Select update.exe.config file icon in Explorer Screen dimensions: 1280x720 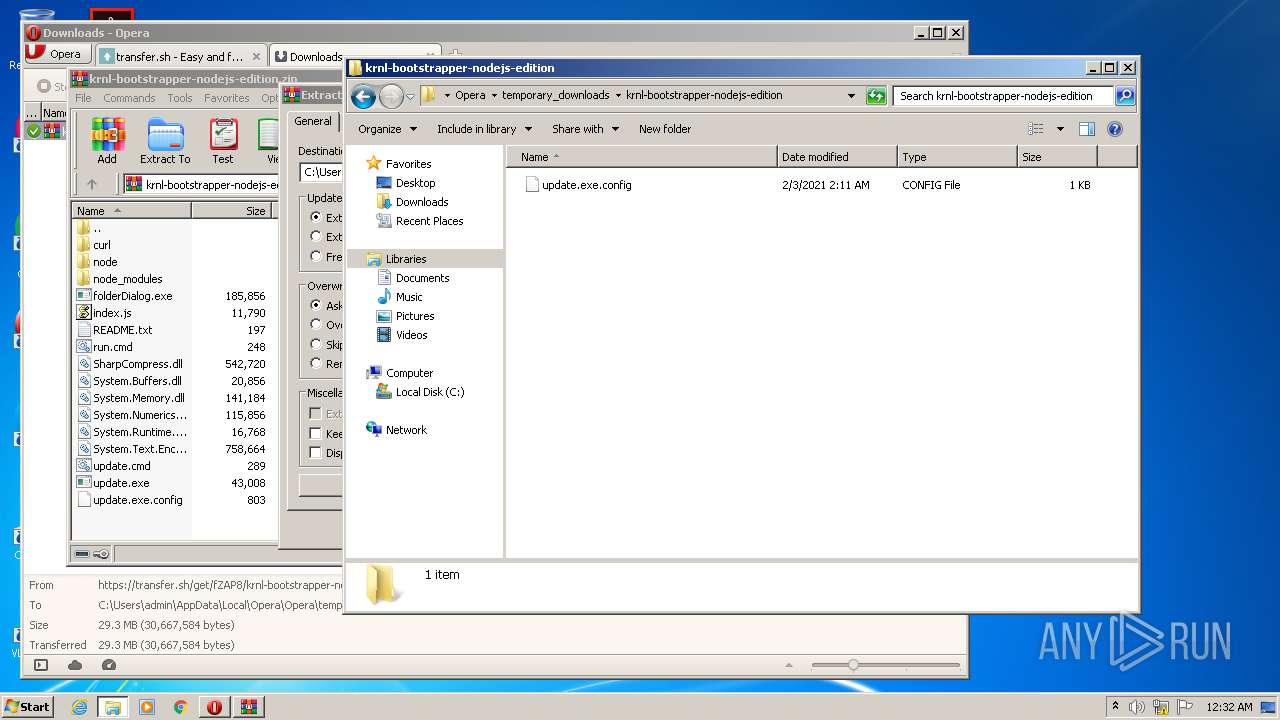(x=532, y=185)
